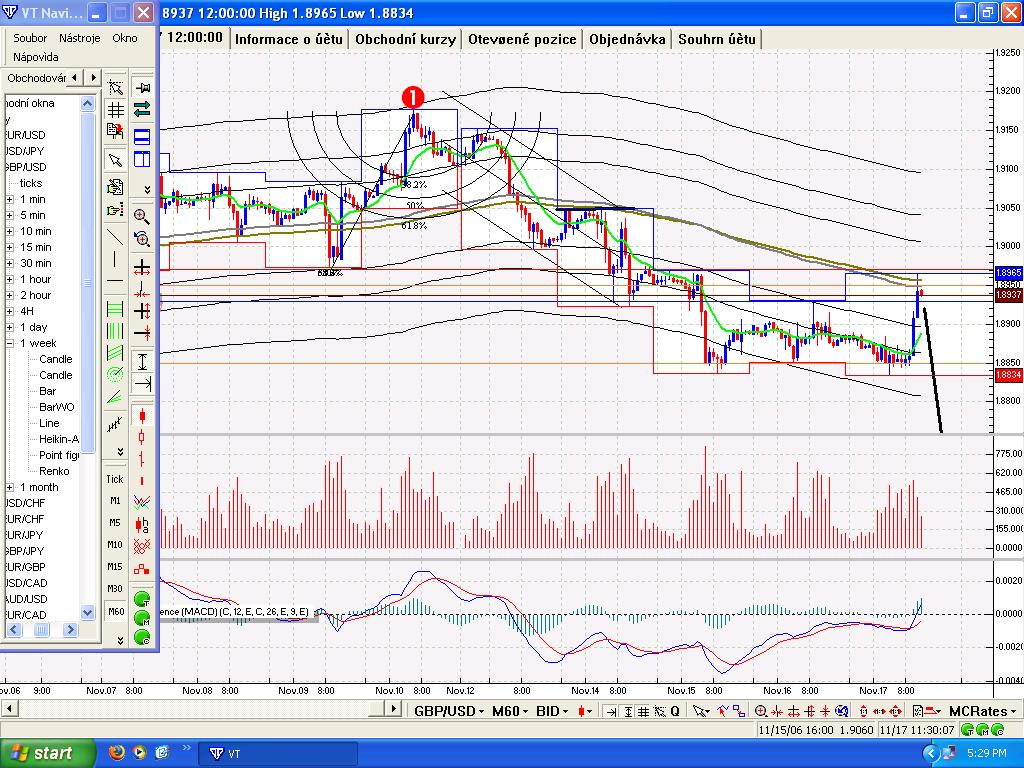Select EUR/GBP in symbol tree
The height and width of the screenshot is (768, 1024).
coord(25,568)
